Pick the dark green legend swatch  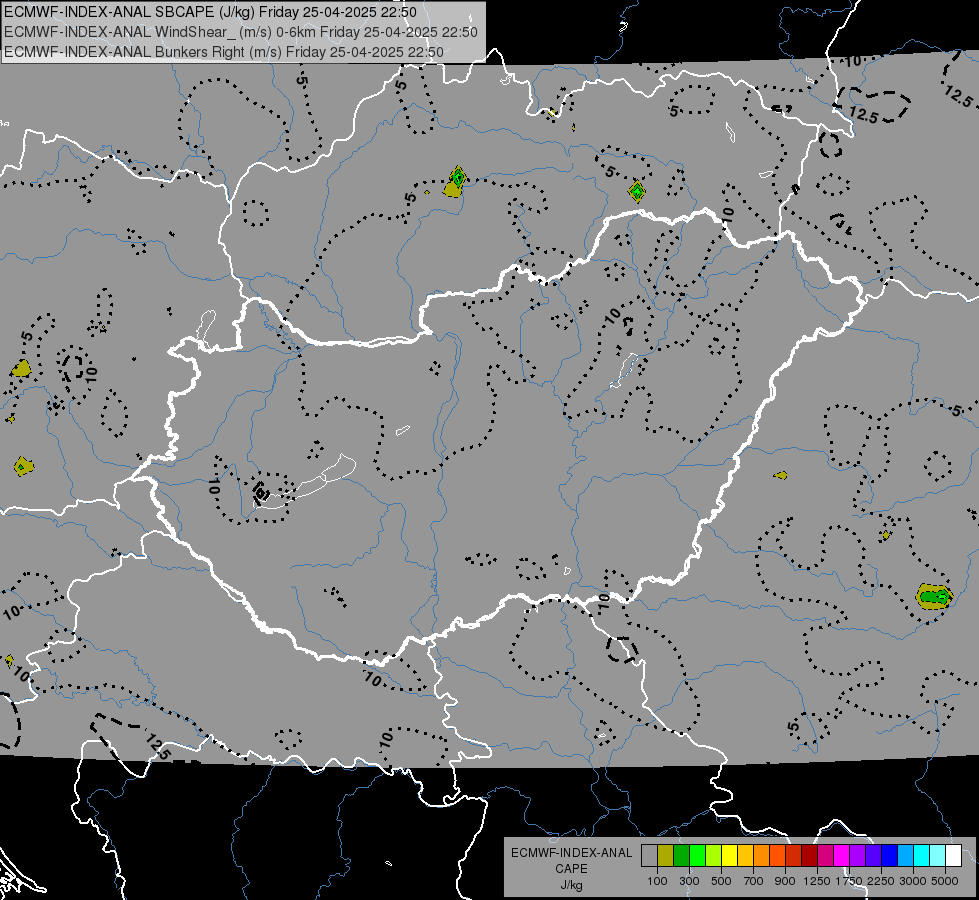[681, 856]
